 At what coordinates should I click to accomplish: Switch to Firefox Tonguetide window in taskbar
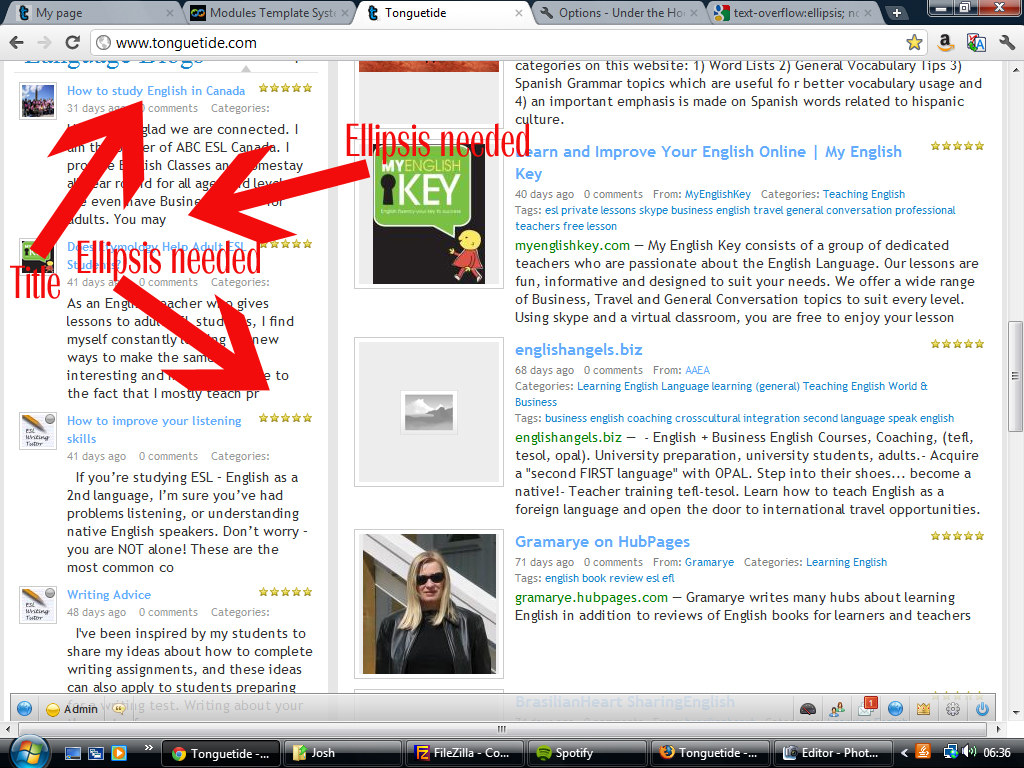pos(710,753)
